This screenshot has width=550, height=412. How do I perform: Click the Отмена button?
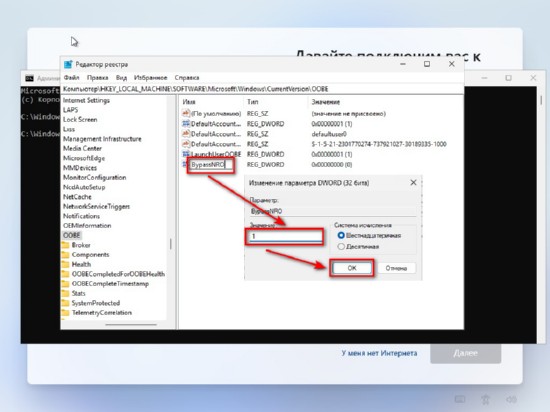[396, 268]
